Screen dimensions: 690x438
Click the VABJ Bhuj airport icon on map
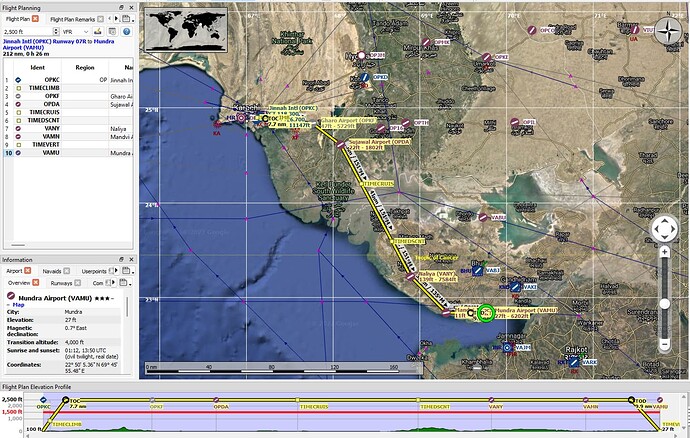477,271
